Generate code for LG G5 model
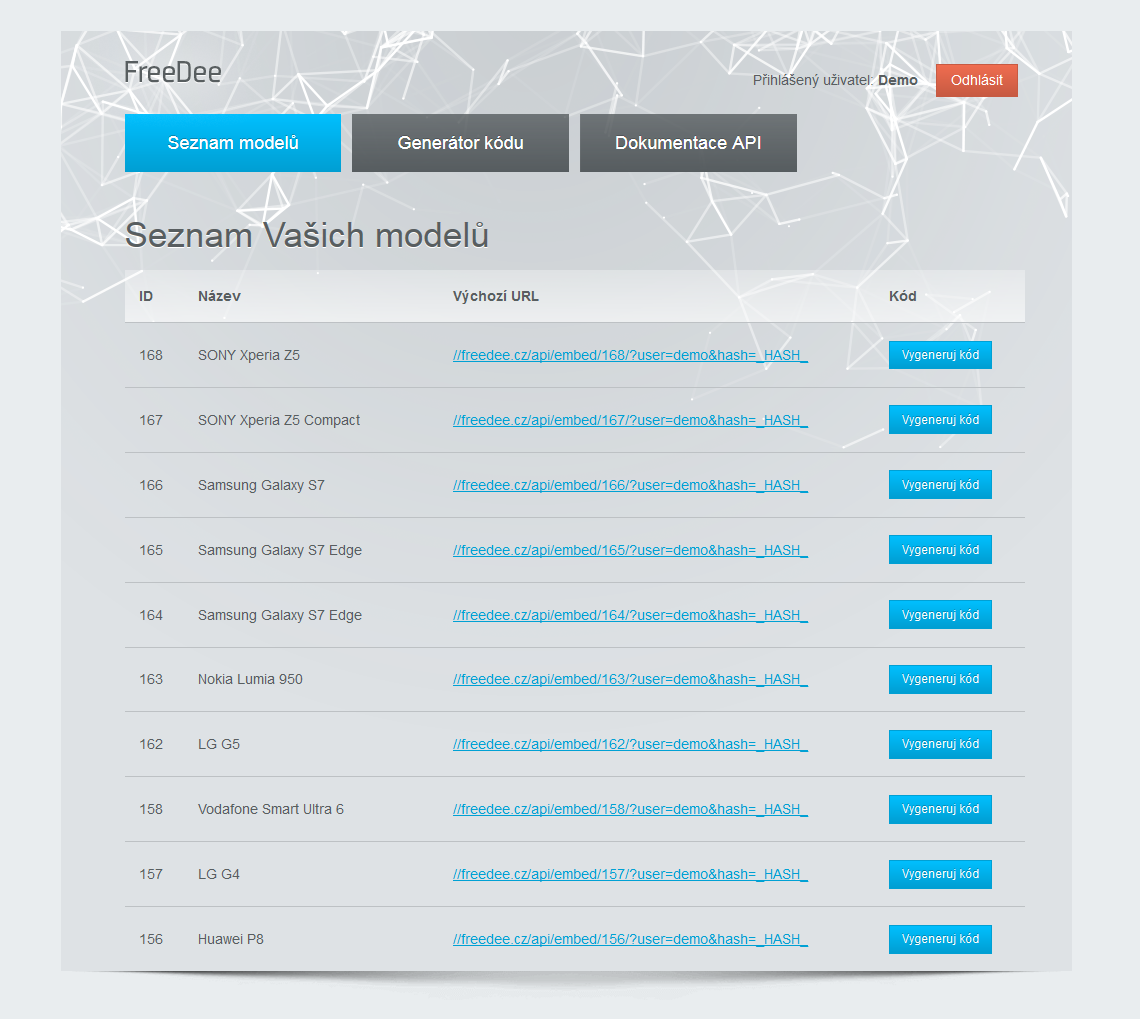 (x=940, y=744)
